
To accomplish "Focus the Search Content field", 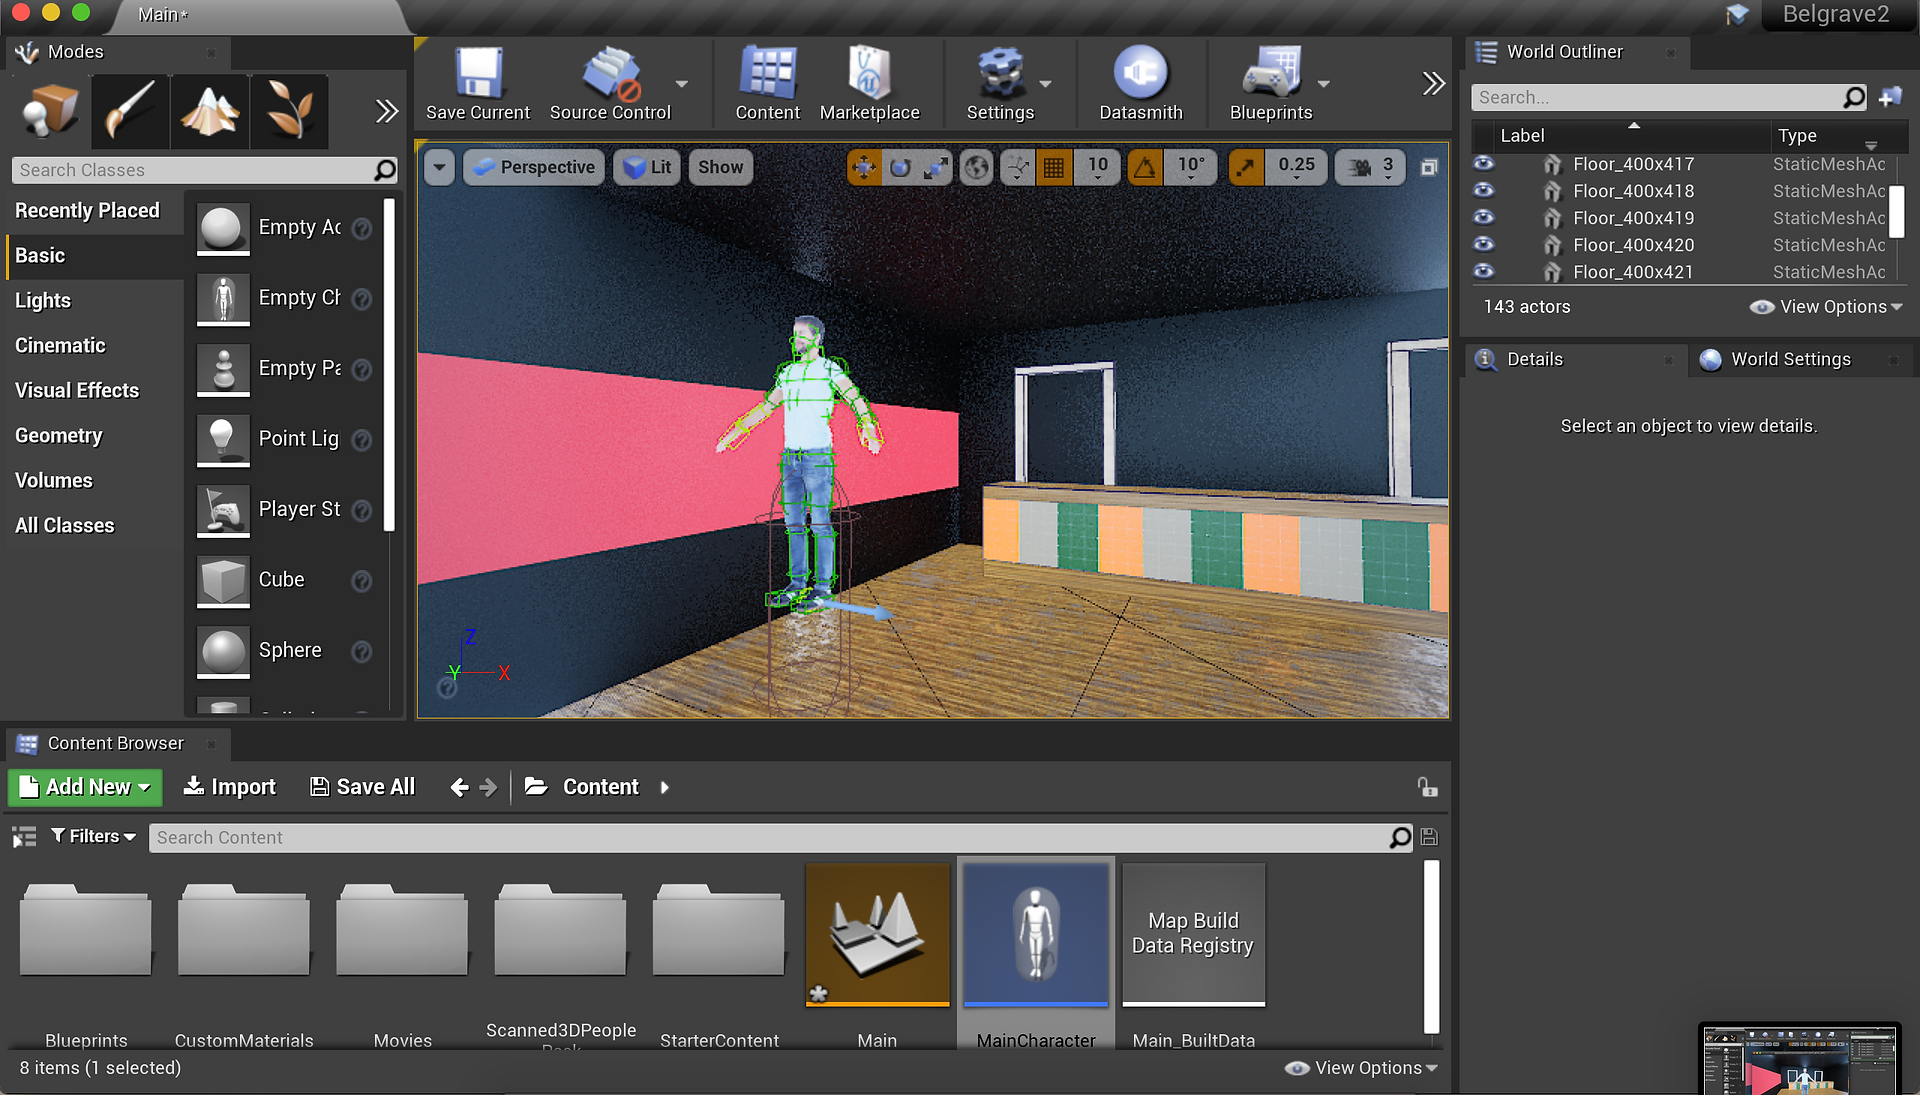I will tap(781, 837).
